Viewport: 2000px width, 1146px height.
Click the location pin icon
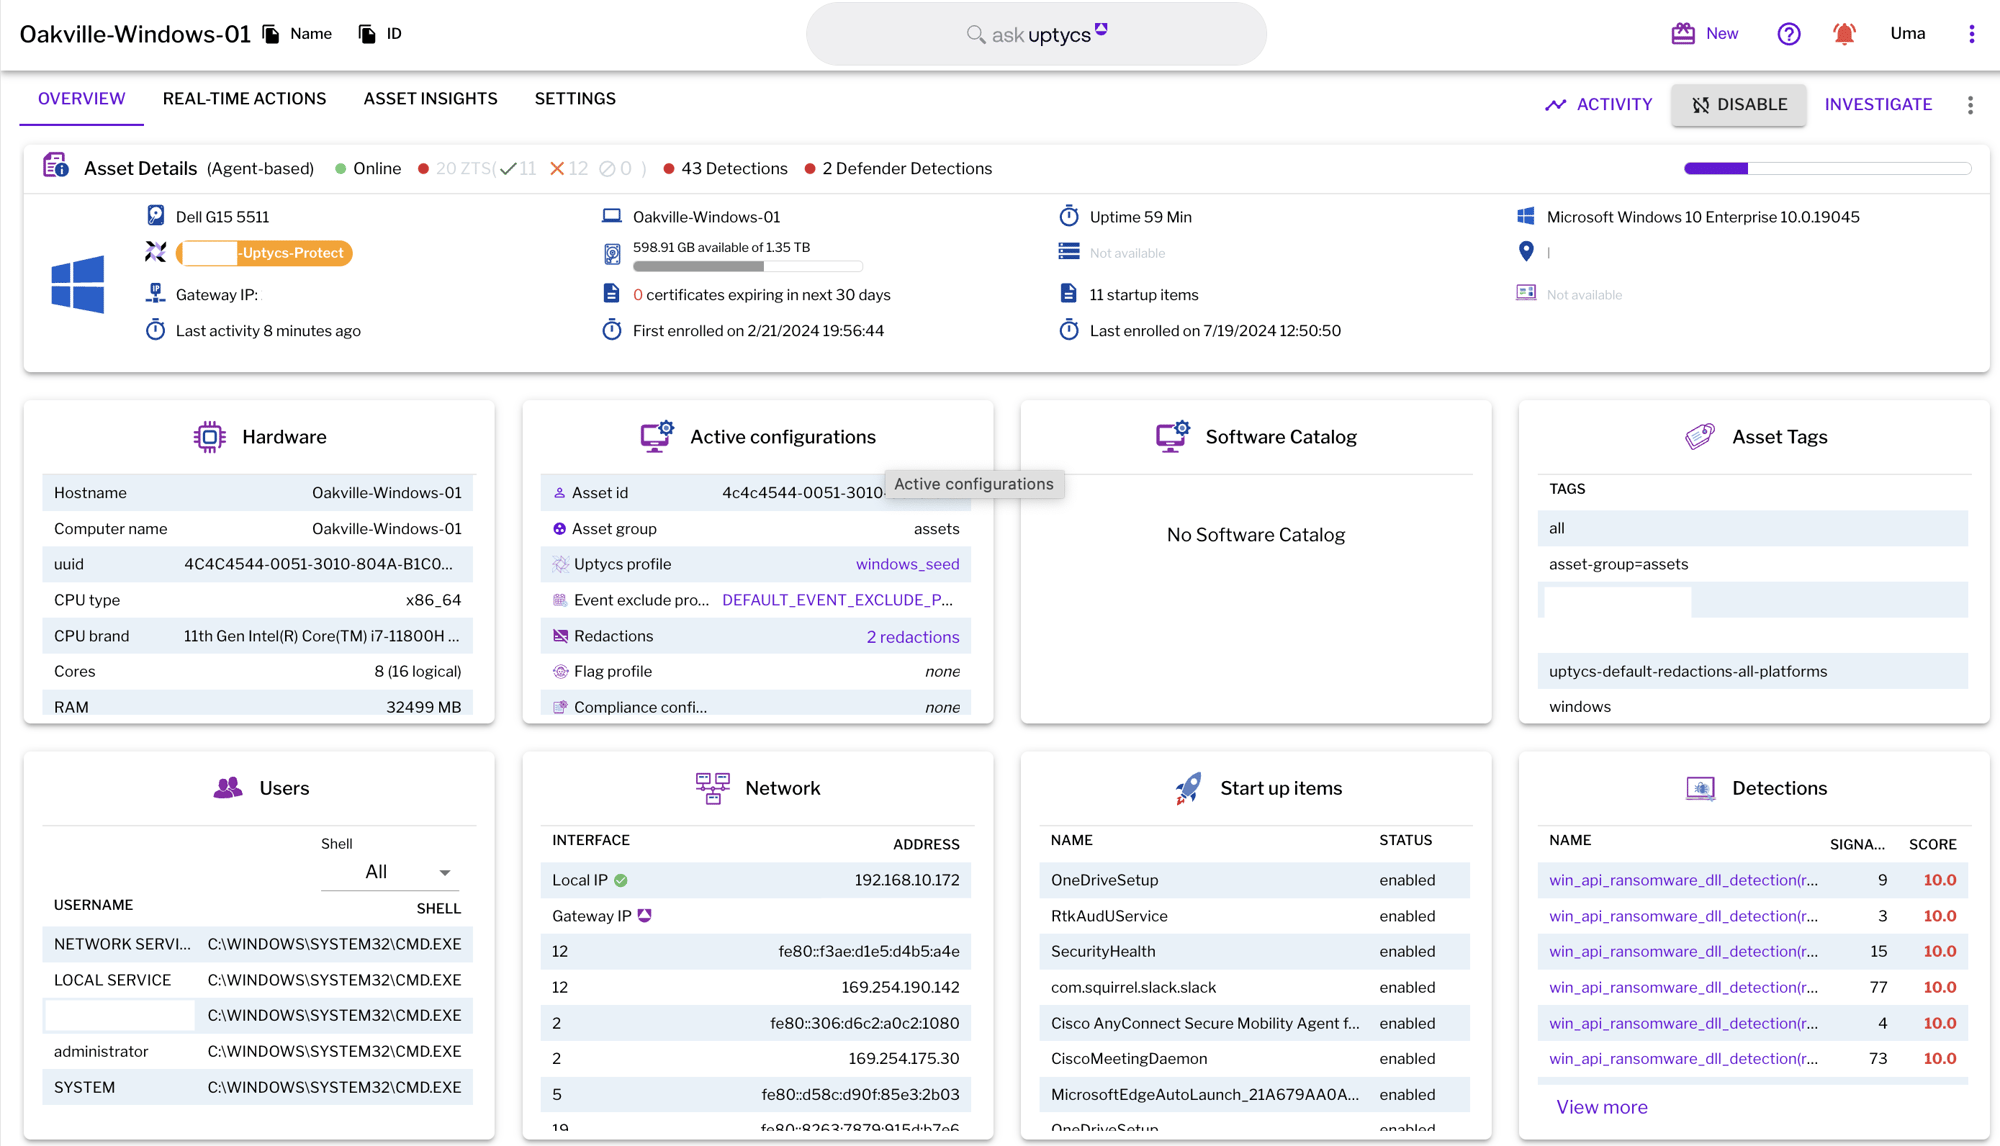(x=1526, y=251)
